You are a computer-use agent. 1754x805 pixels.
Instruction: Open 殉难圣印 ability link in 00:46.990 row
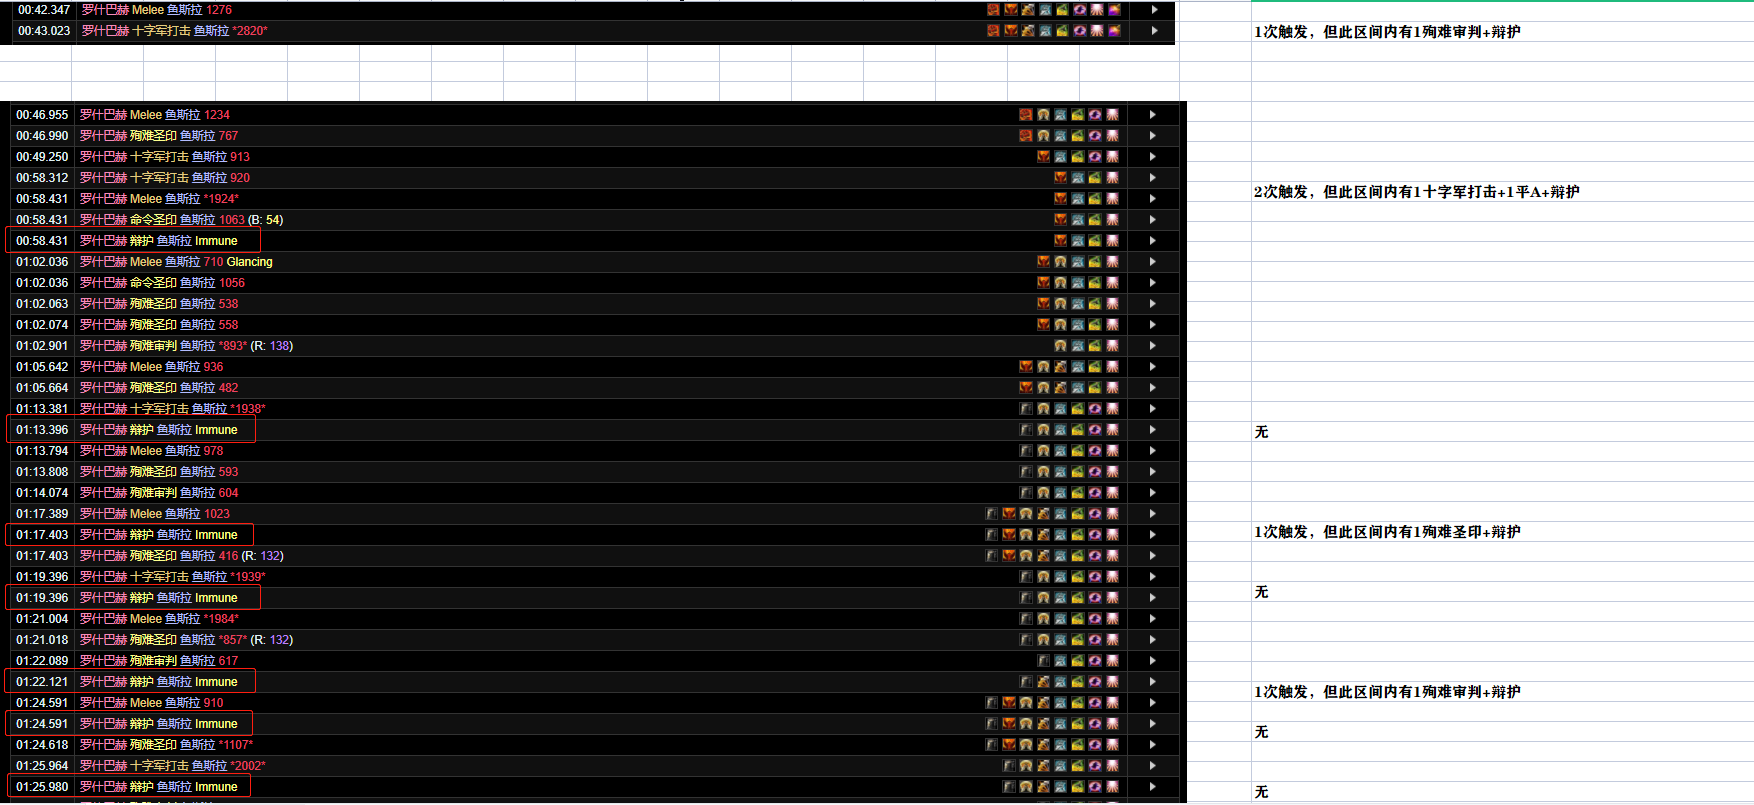click(153, 136)
